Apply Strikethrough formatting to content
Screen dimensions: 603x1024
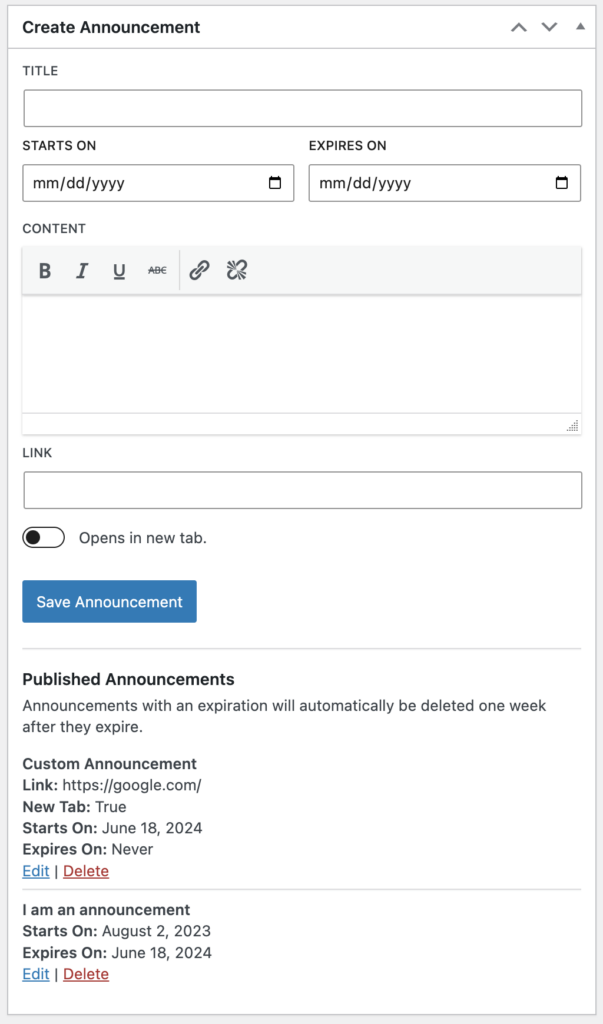click(x=157, y=271)
